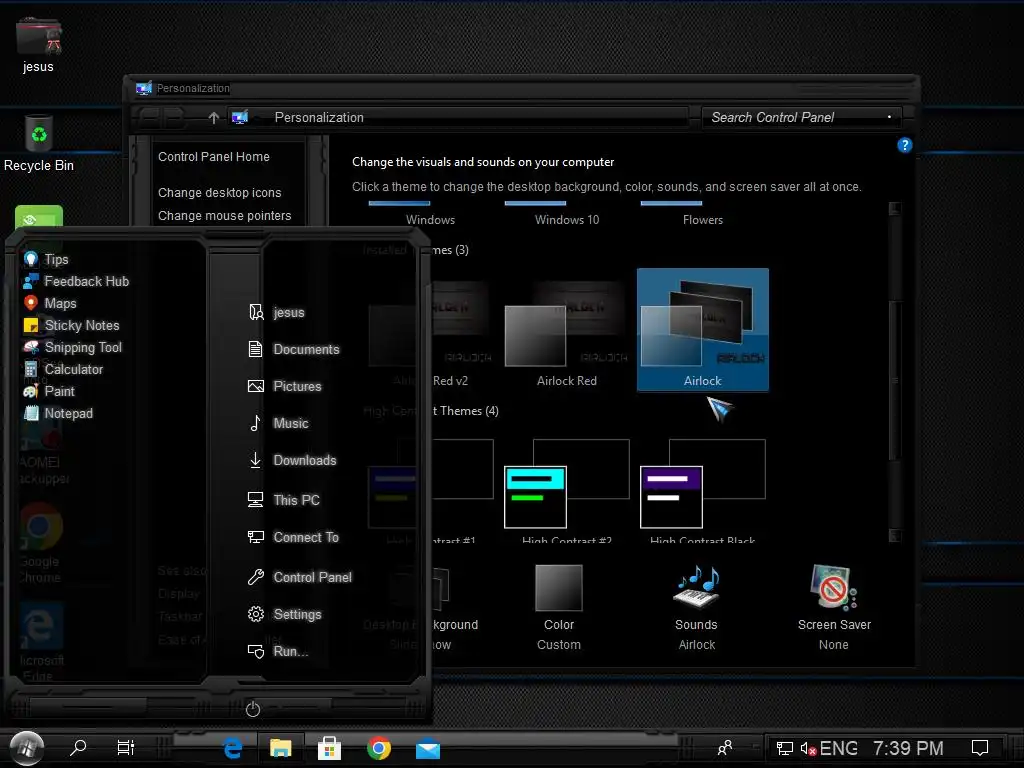Open Maps app in Start menu
Viewport: 1024px width, 768px height.
(x=50, y=304)
